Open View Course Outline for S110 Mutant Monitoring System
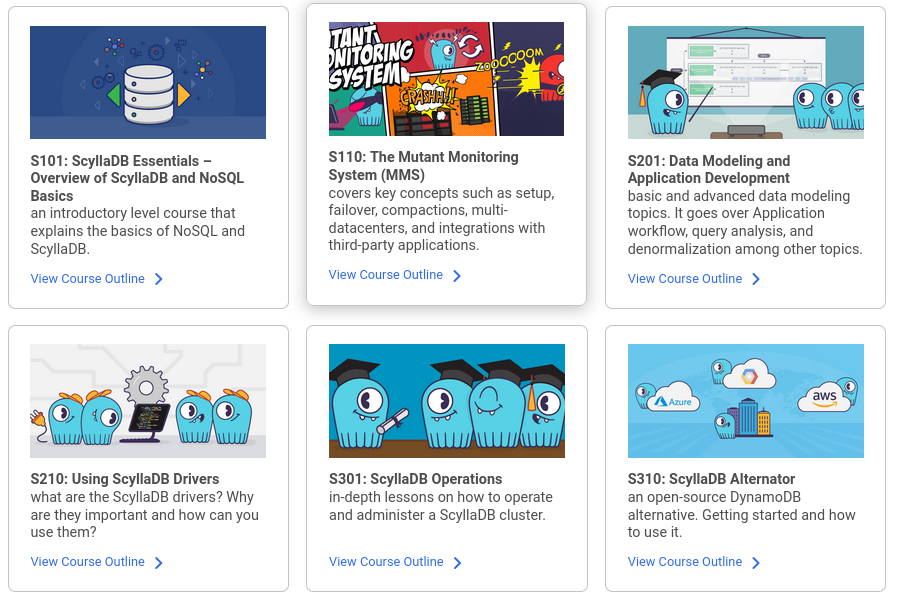Image resolution: width=897 pixels, height=601 pixels. coord(386,274)
